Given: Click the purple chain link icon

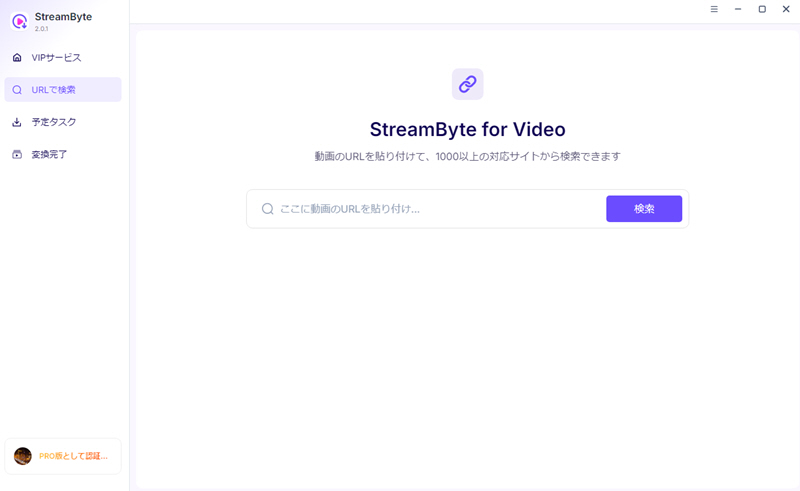Looking at the screenshot, I should click(x=467, y=84).
